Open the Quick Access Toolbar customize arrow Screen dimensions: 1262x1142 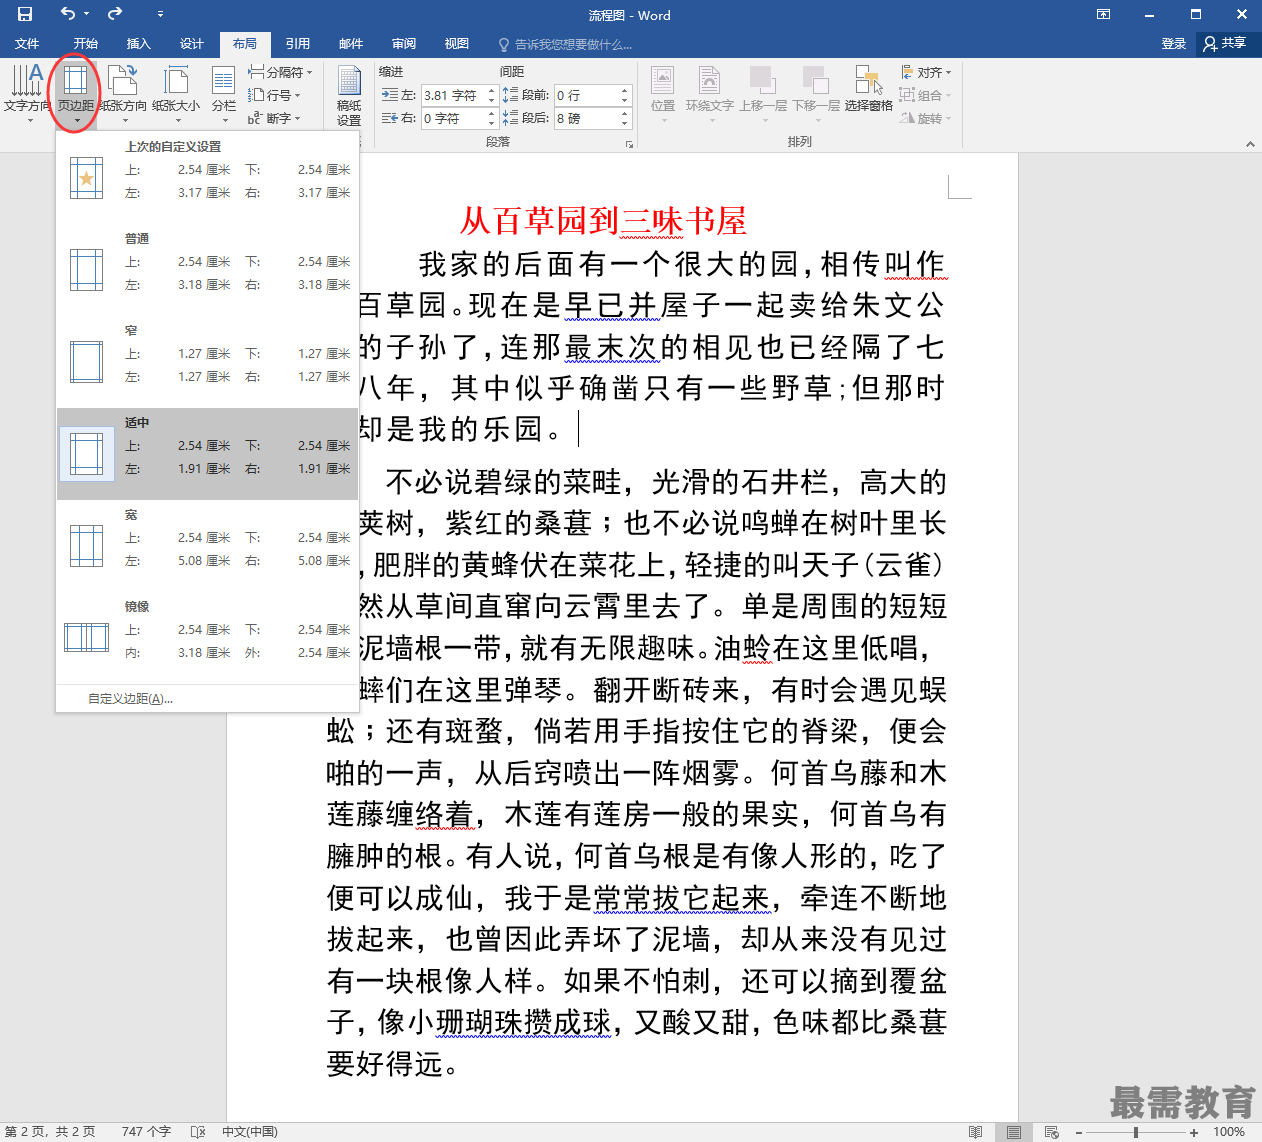(161, 14)
